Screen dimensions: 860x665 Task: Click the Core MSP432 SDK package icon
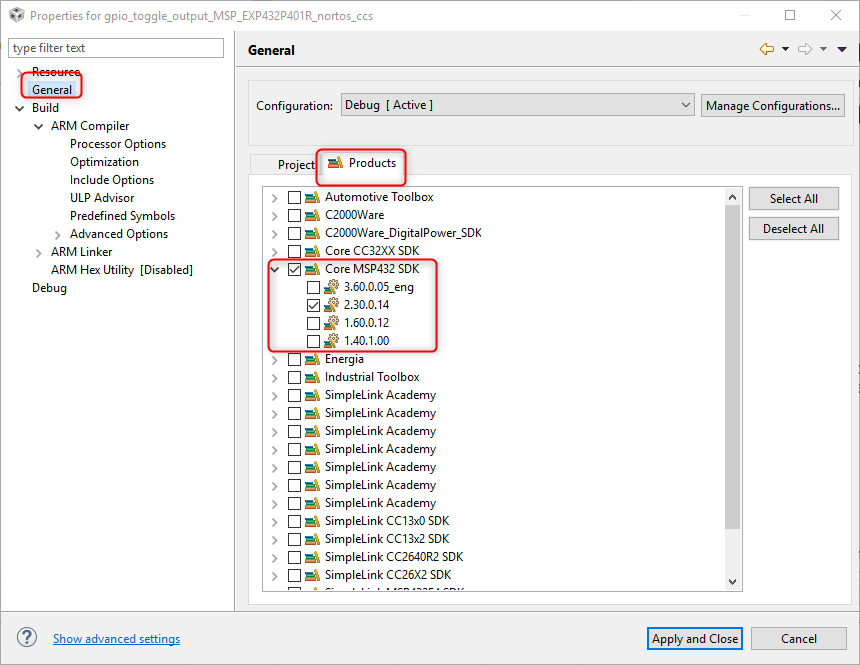[x=313, y=269]
